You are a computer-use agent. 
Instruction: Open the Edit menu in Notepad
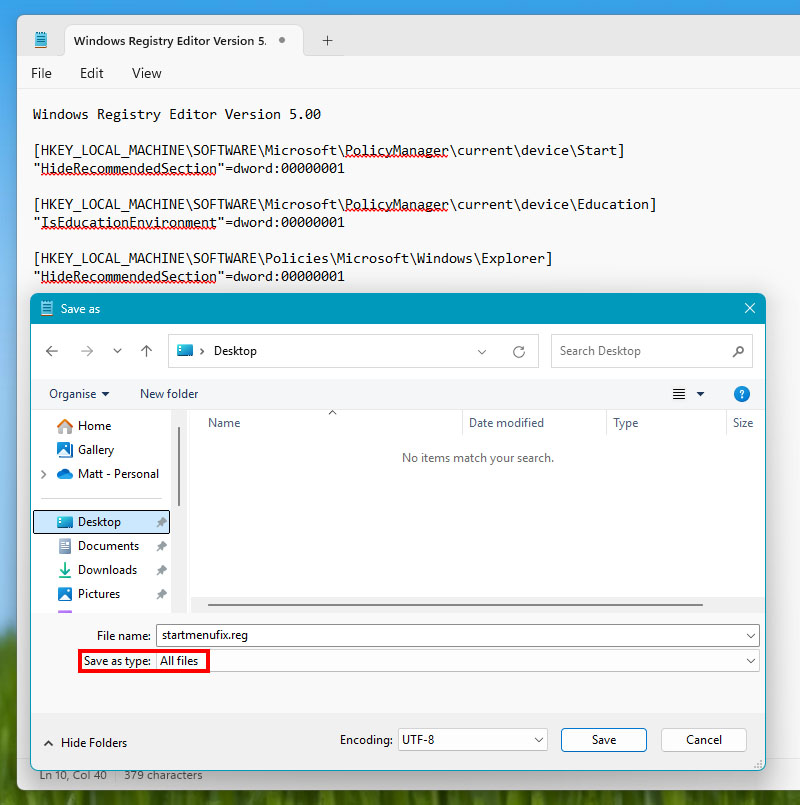(x=91, y=73)
